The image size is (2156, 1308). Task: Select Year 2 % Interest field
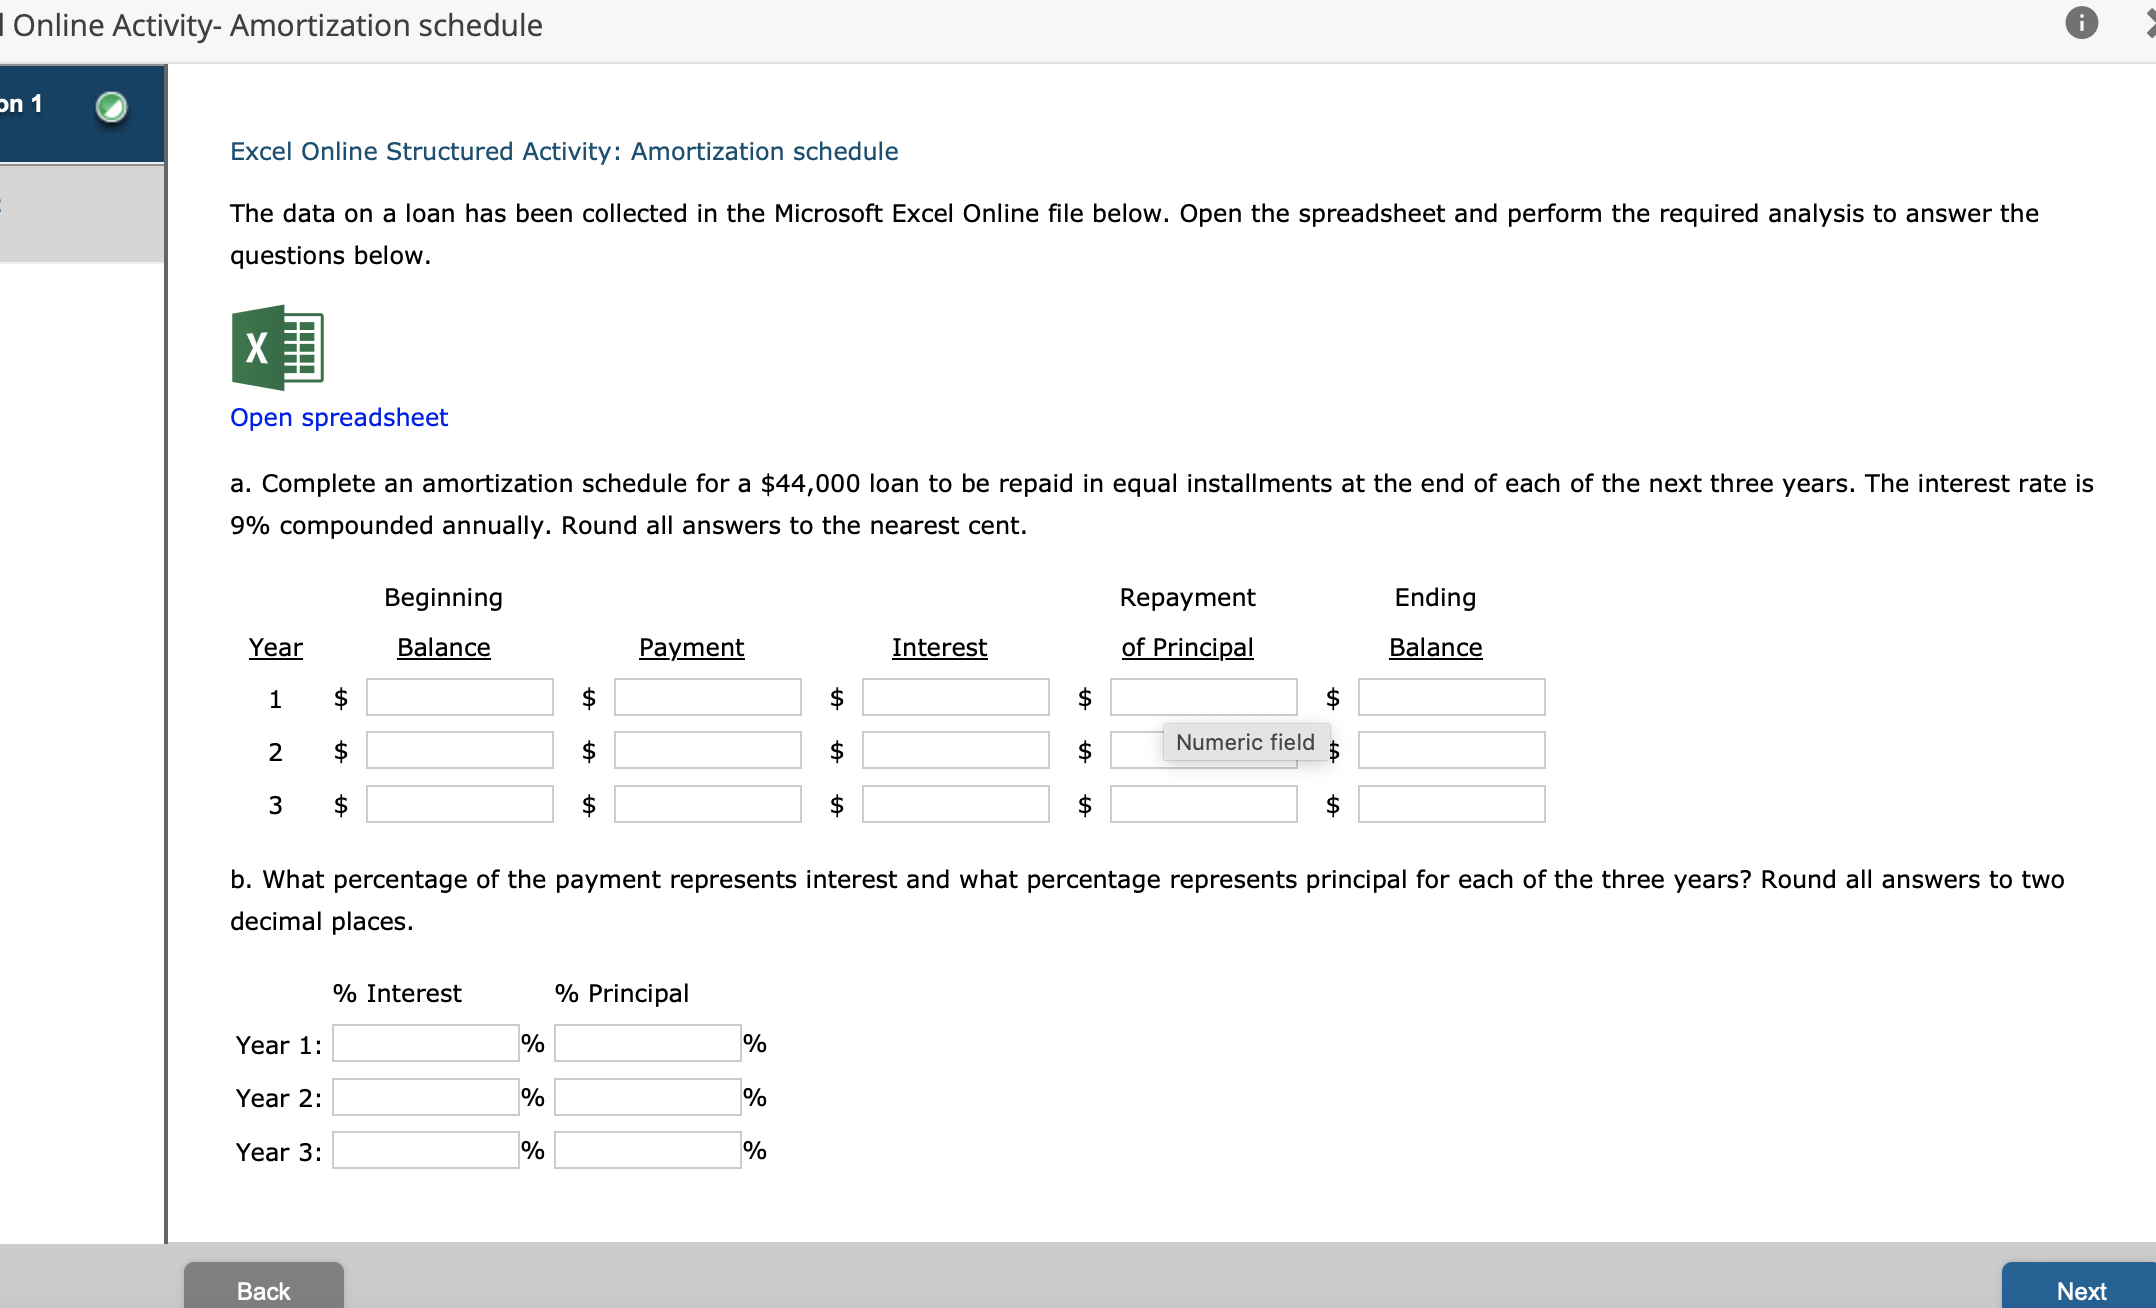tap(426, 1097)
